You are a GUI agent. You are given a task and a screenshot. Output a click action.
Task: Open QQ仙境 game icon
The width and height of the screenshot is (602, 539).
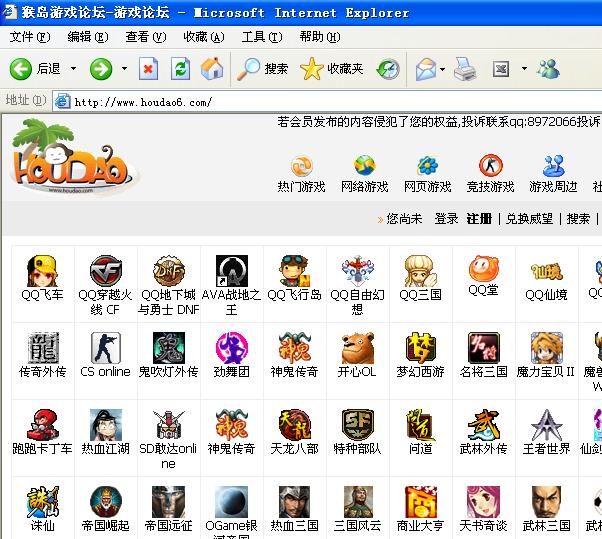click(x=546, y=271)
